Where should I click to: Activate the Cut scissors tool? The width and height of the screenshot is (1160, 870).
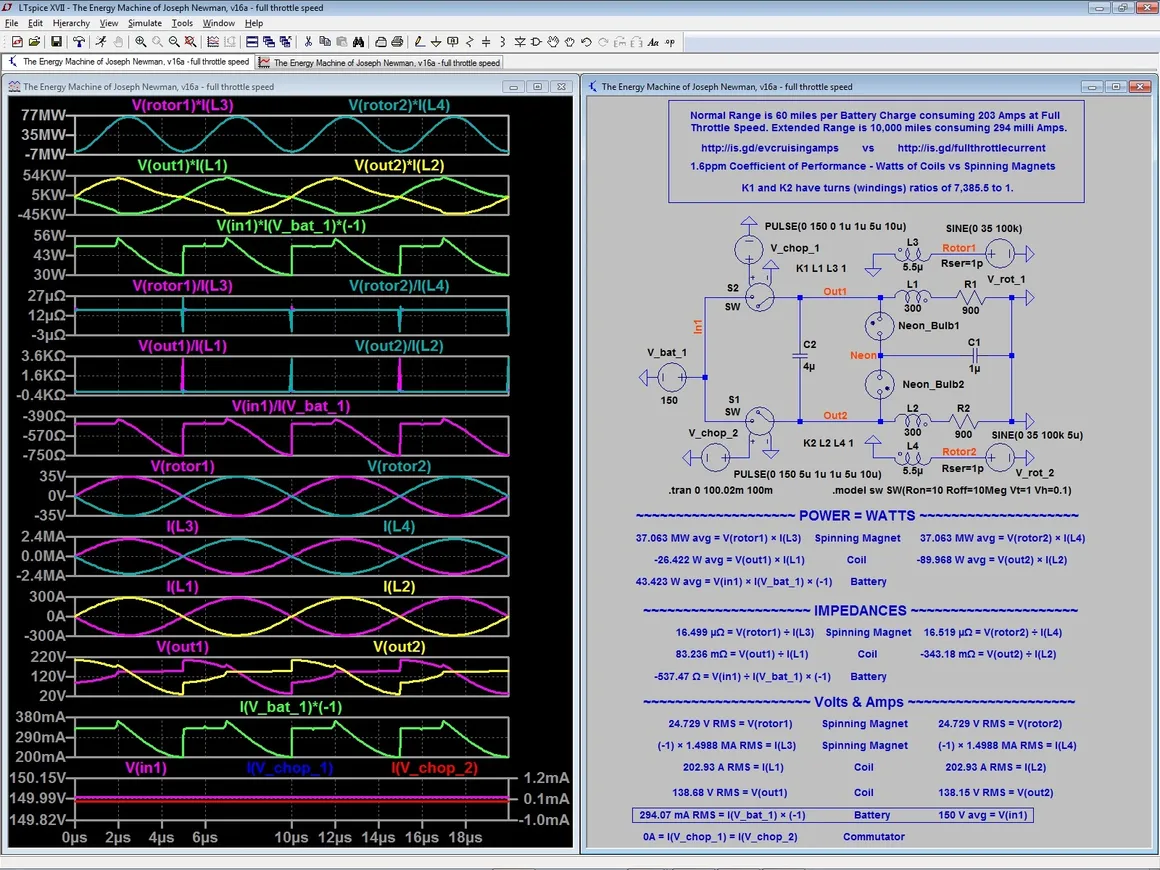308,42
